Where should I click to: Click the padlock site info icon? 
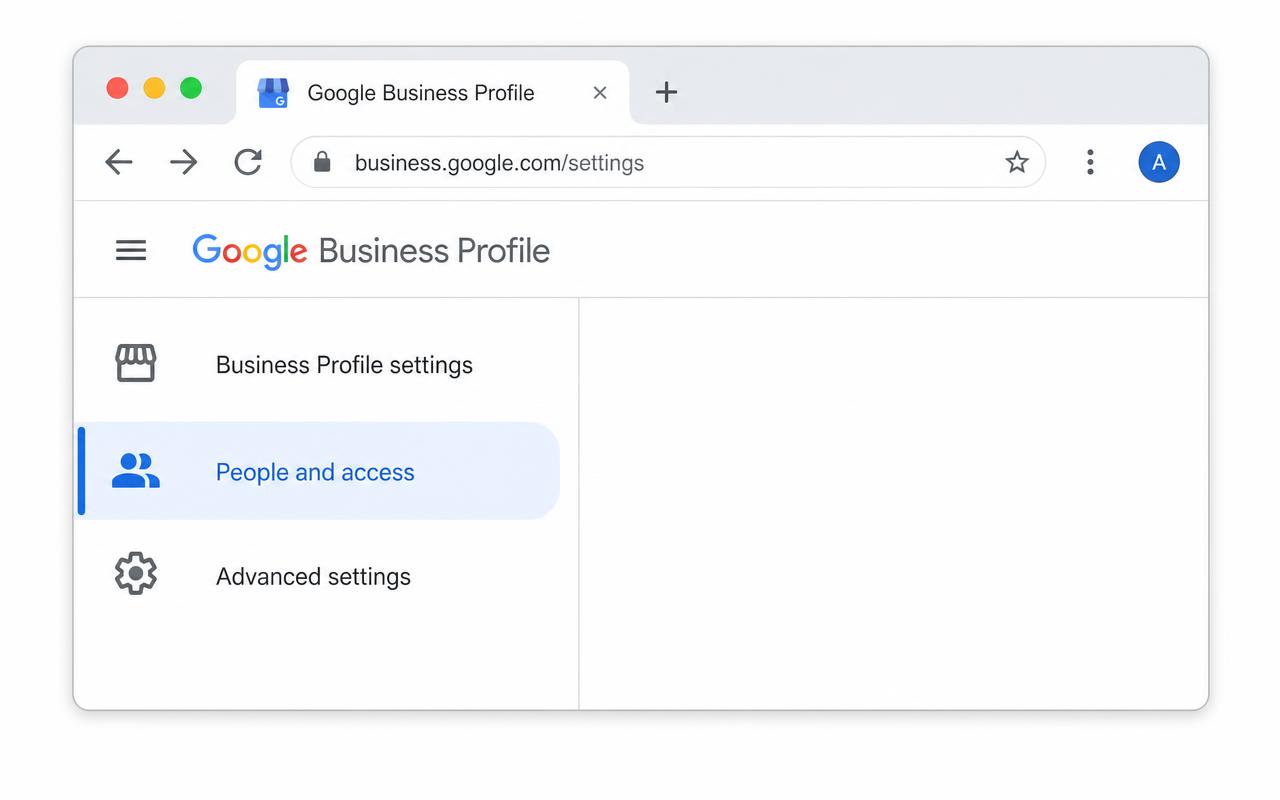322,162
